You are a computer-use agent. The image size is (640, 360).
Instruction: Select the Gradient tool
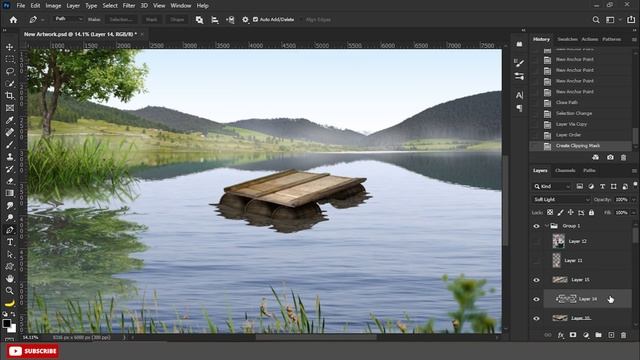(x=9, y=193)
